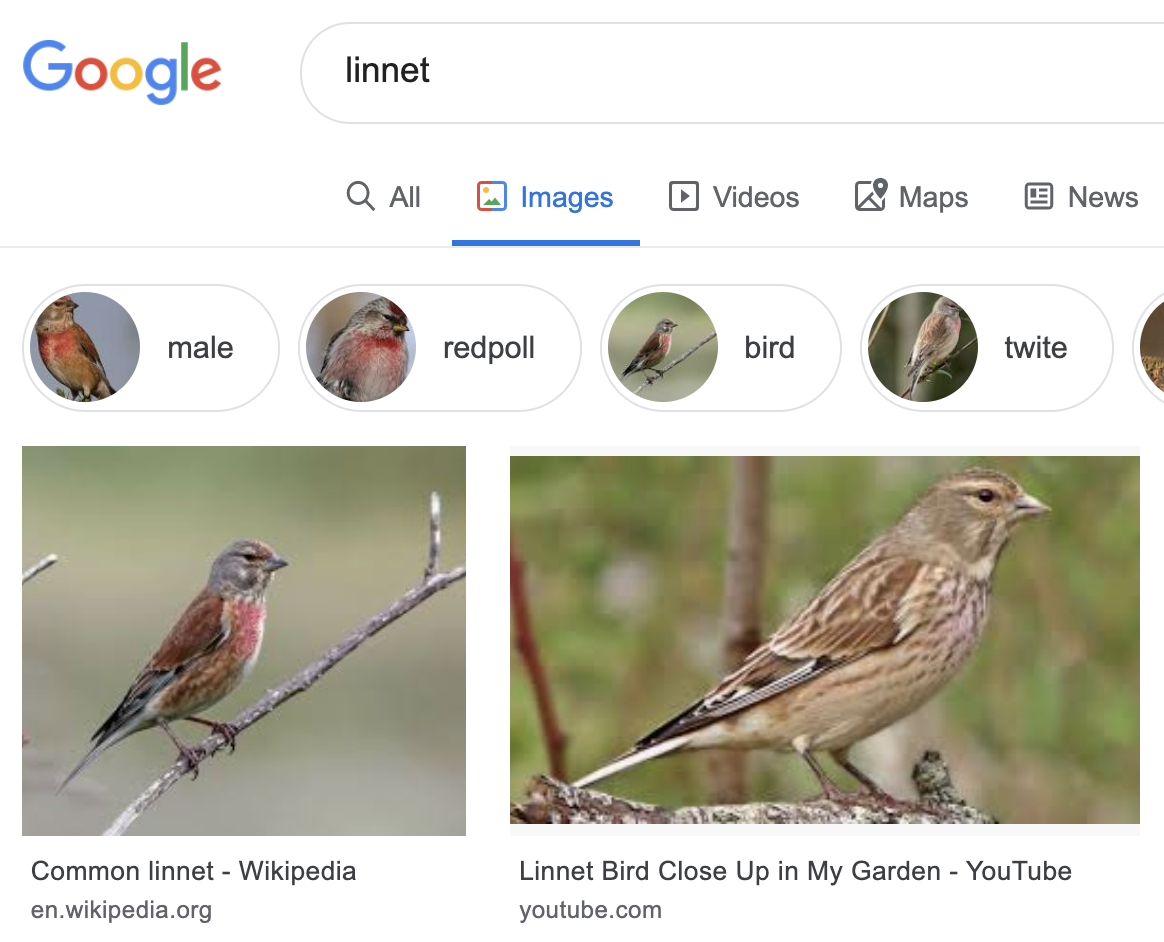
Task: Open Linnet Bird Close Up YouTube link
Action: click(x=795, y=871)
